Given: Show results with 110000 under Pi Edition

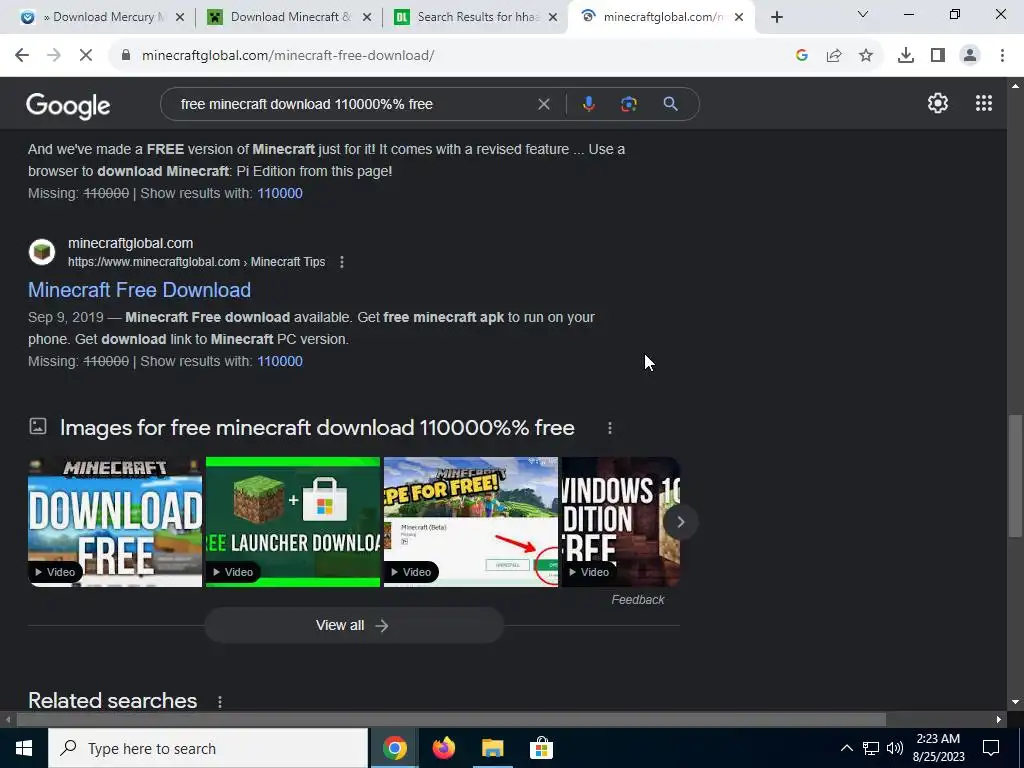Looking at the screenshot, I should pyautogui.click(x=280, y=193).
